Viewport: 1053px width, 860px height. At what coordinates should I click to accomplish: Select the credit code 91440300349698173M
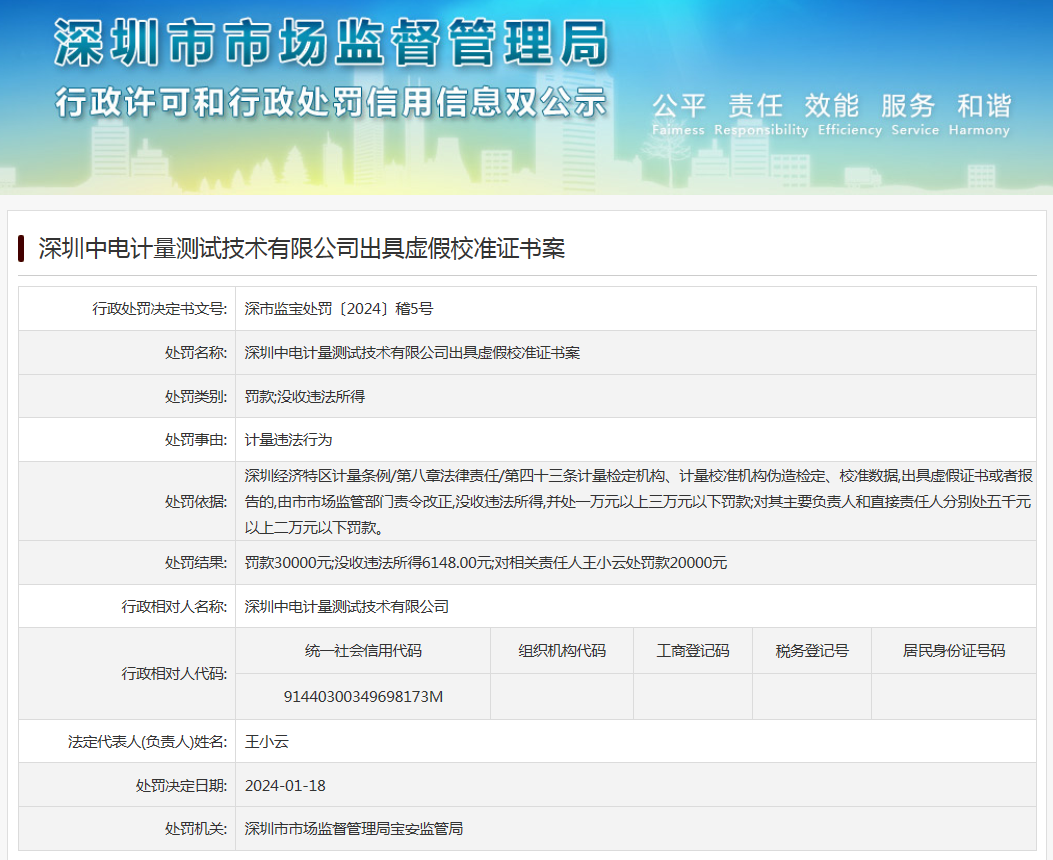(x=363, y=696)
